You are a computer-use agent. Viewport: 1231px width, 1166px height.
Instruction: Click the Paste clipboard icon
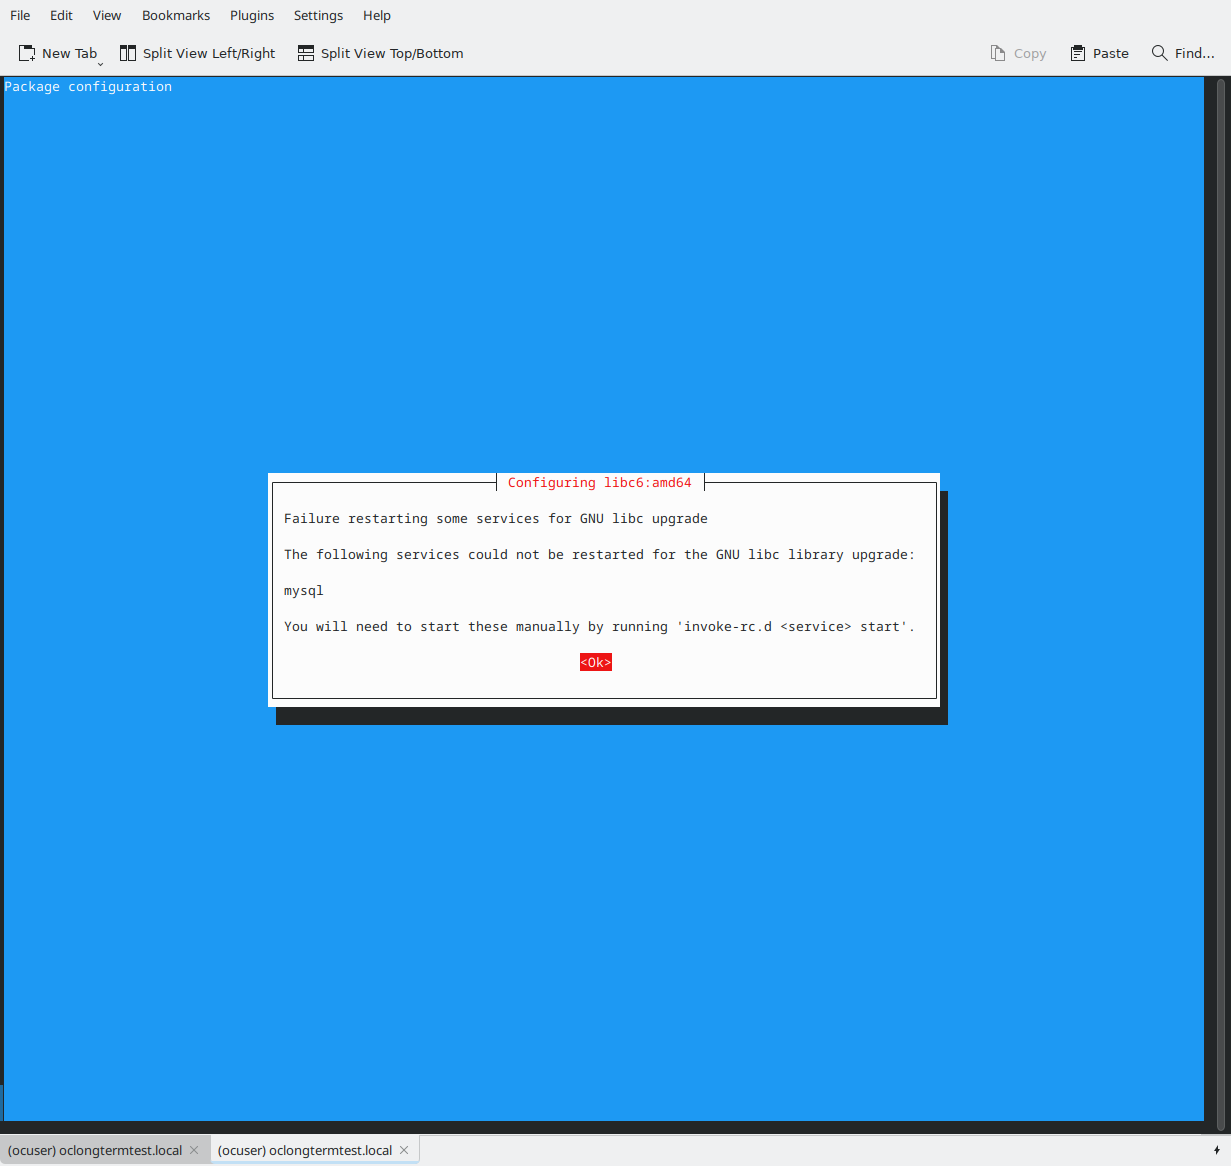coord(1078,54)
